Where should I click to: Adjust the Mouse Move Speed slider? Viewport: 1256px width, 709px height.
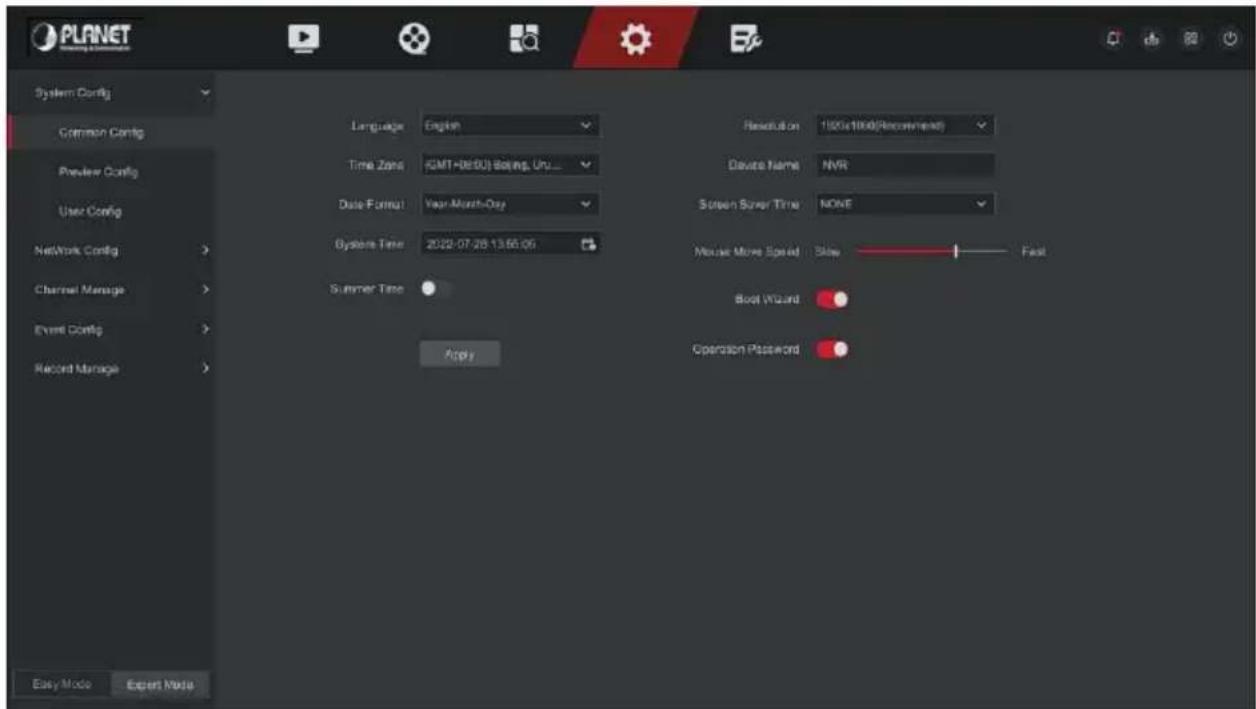click(931, 253)
